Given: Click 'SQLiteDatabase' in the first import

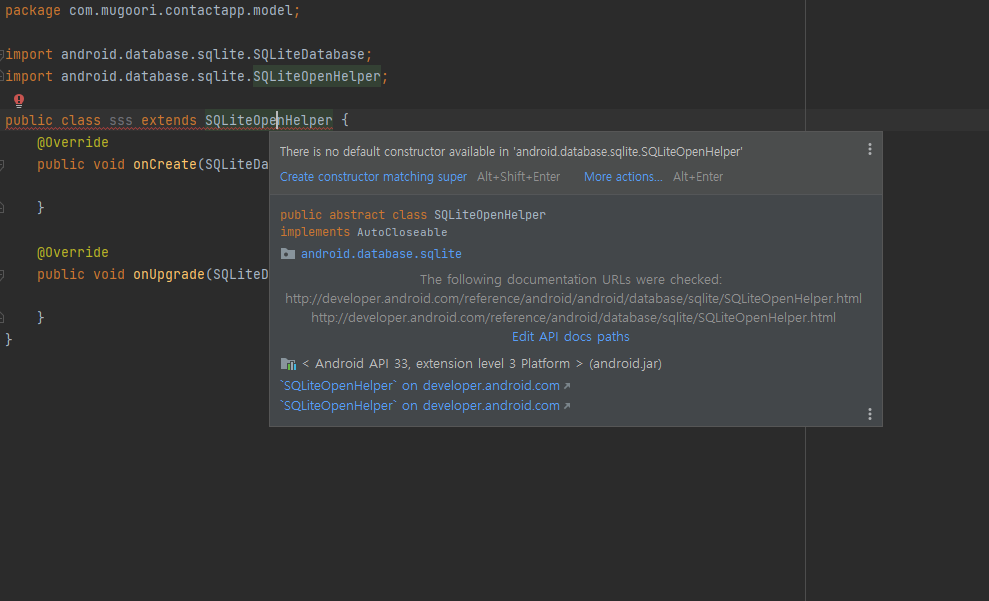Looking at the screenshot, I should [308, 54].
